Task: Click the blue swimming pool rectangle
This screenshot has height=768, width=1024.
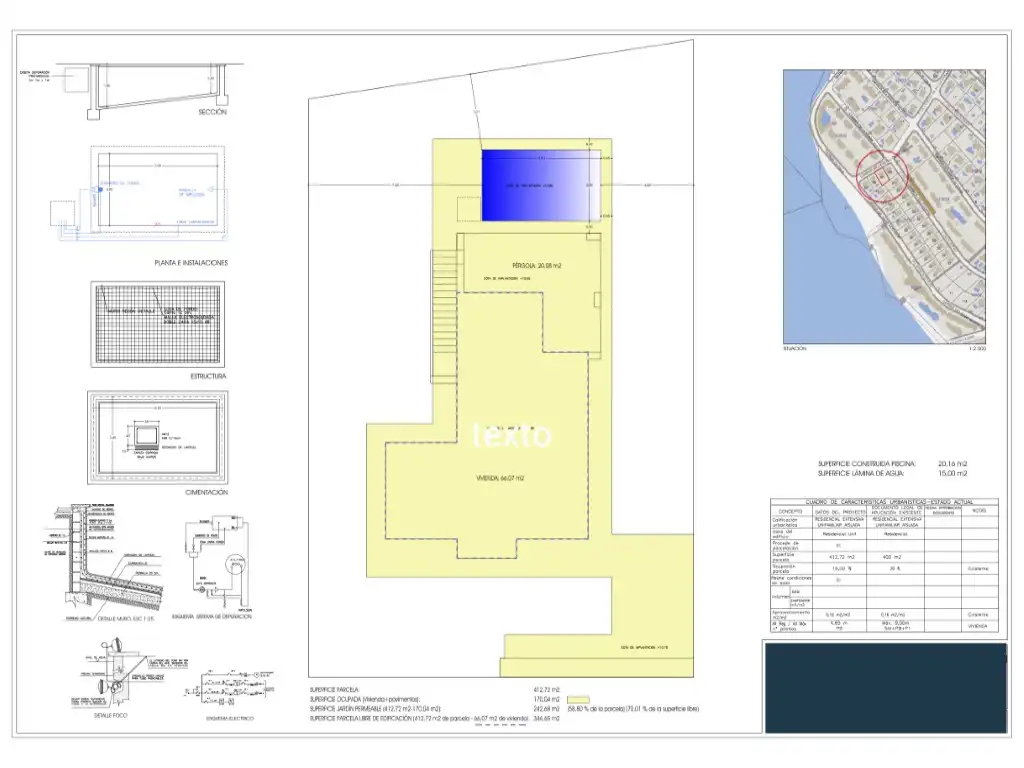Action: point(541,185)
